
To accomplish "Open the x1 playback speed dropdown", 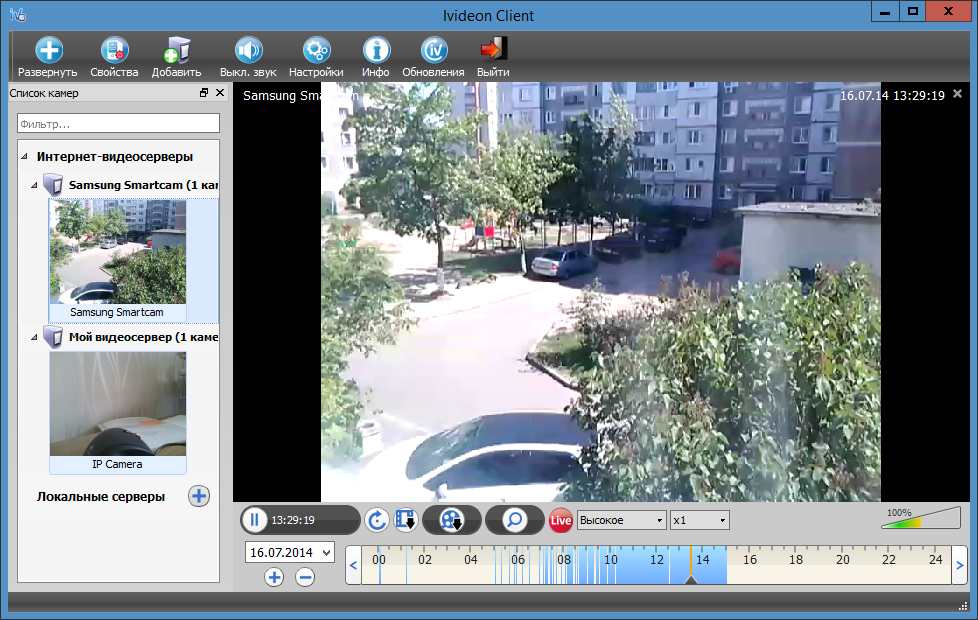I will (x=699, y=520).
